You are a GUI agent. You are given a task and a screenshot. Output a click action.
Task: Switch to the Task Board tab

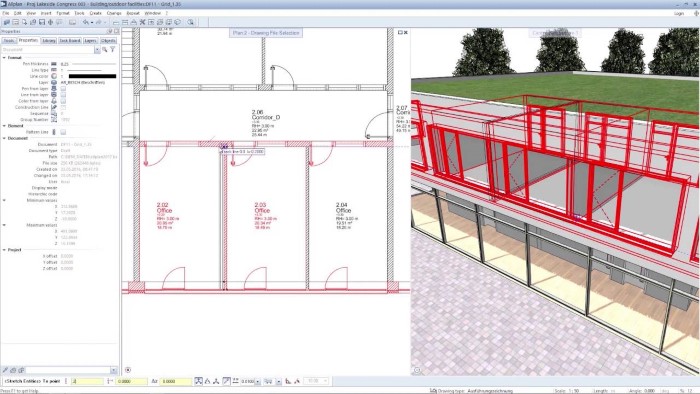coord(70,41)
